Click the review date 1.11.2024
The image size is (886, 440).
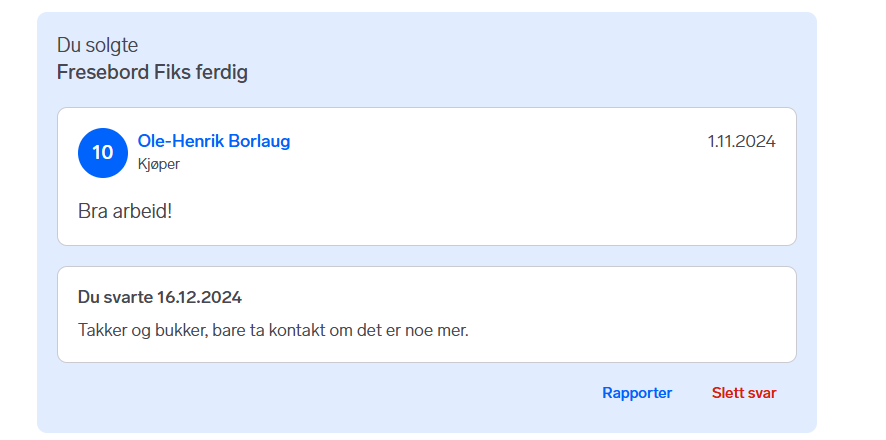pos(741,141)
